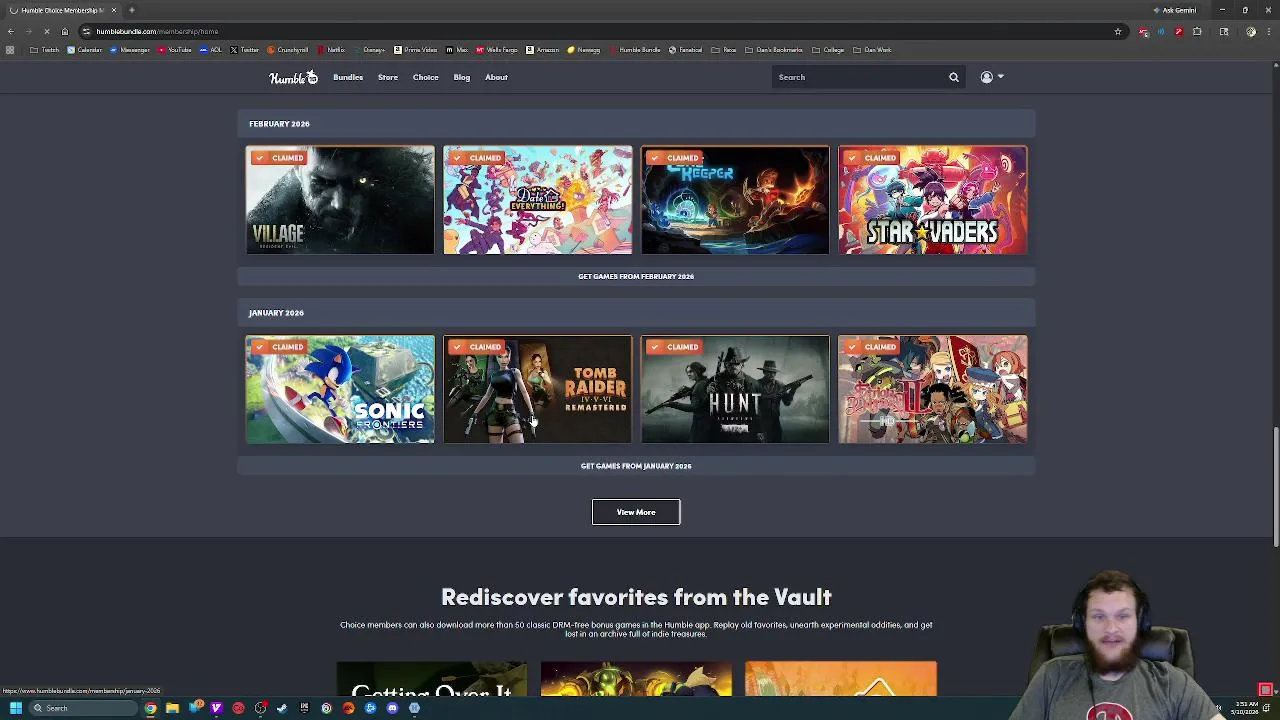
Task: Open the Sonic Frontiers game tile
Action: [x=340, y=389]
